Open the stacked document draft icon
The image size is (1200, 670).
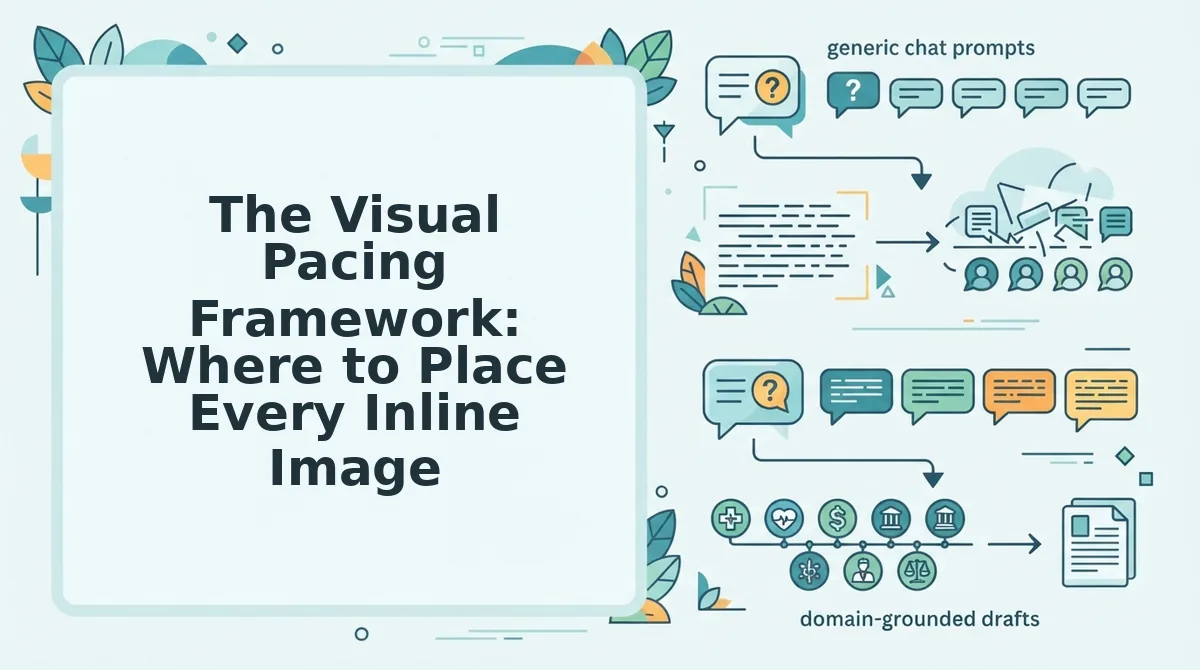pos(1097,542)
